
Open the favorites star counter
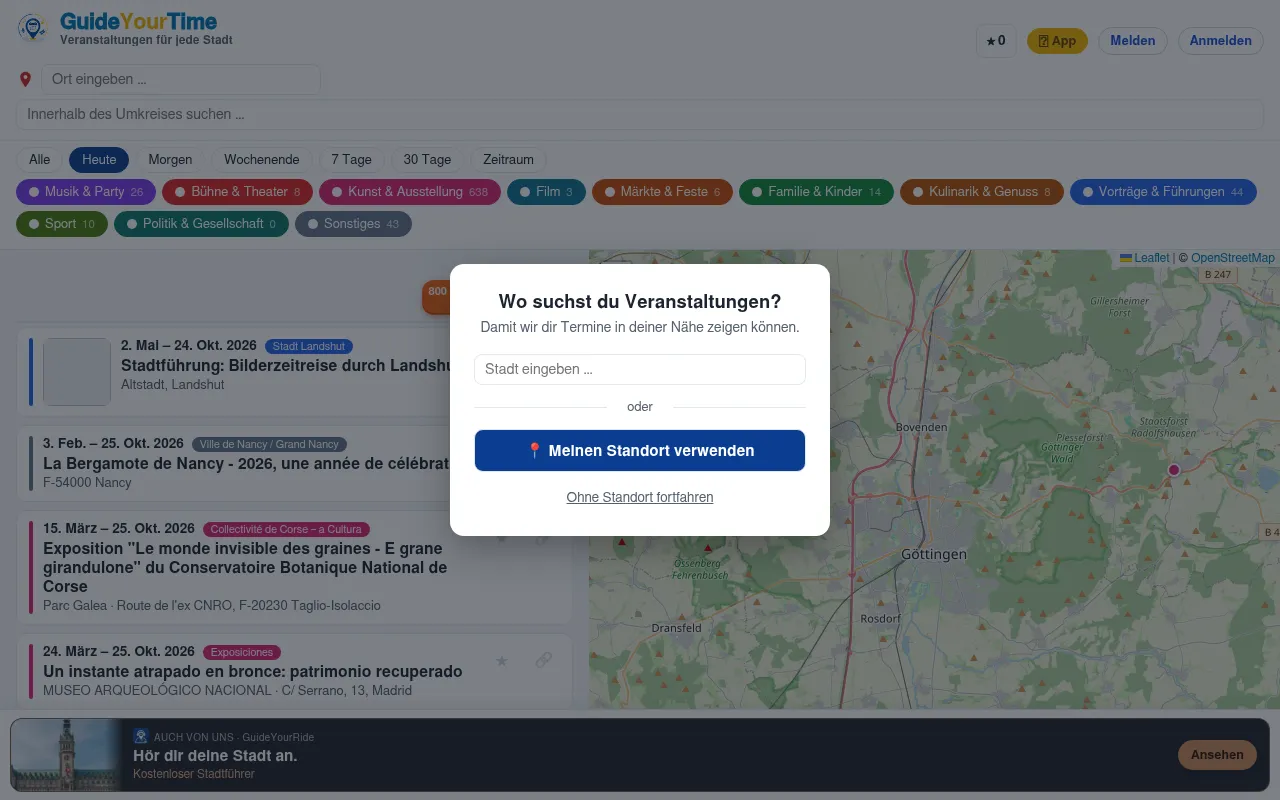point(996,41)
